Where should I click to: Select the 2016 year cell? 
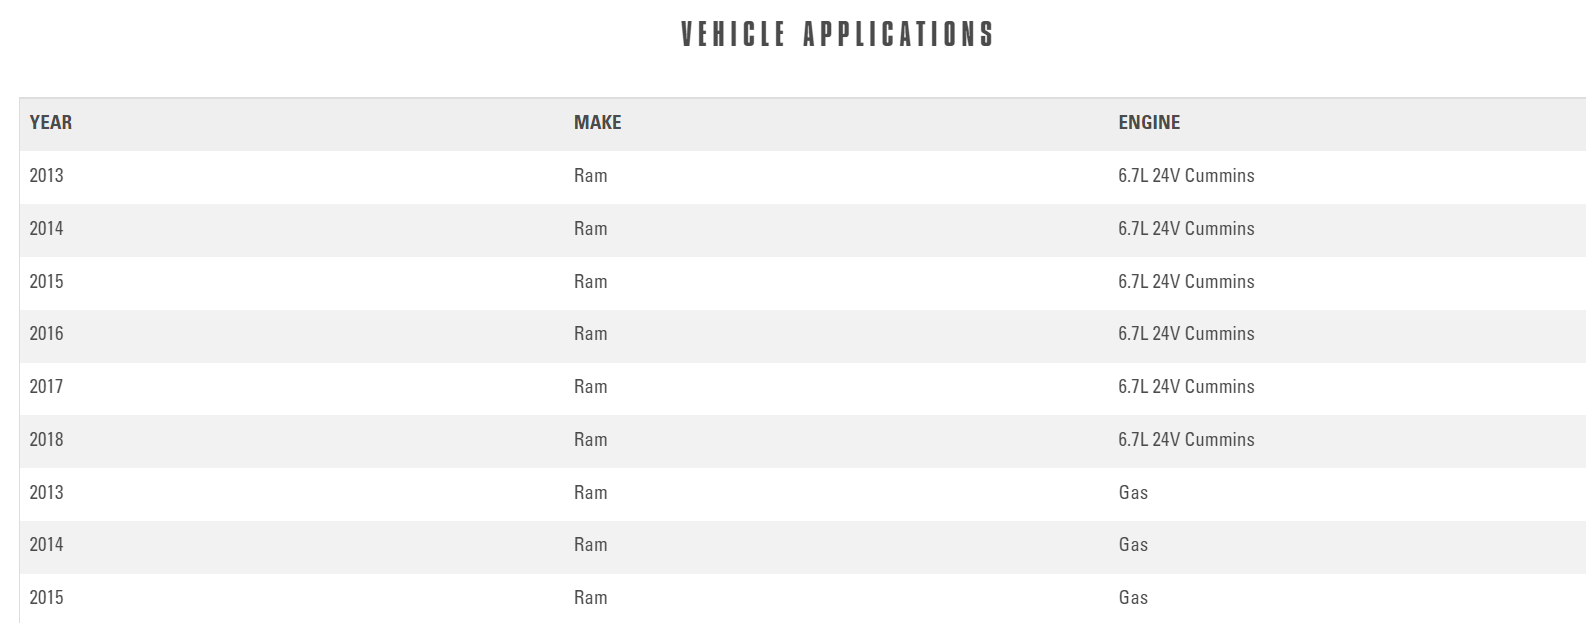click(x=46, y=334)
